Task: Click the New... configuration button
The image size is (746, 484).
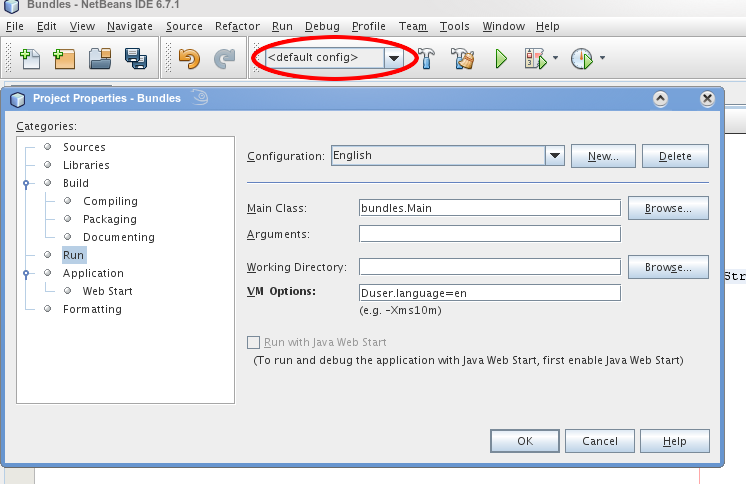Action: pyautogui.click(x=603, y=156)
